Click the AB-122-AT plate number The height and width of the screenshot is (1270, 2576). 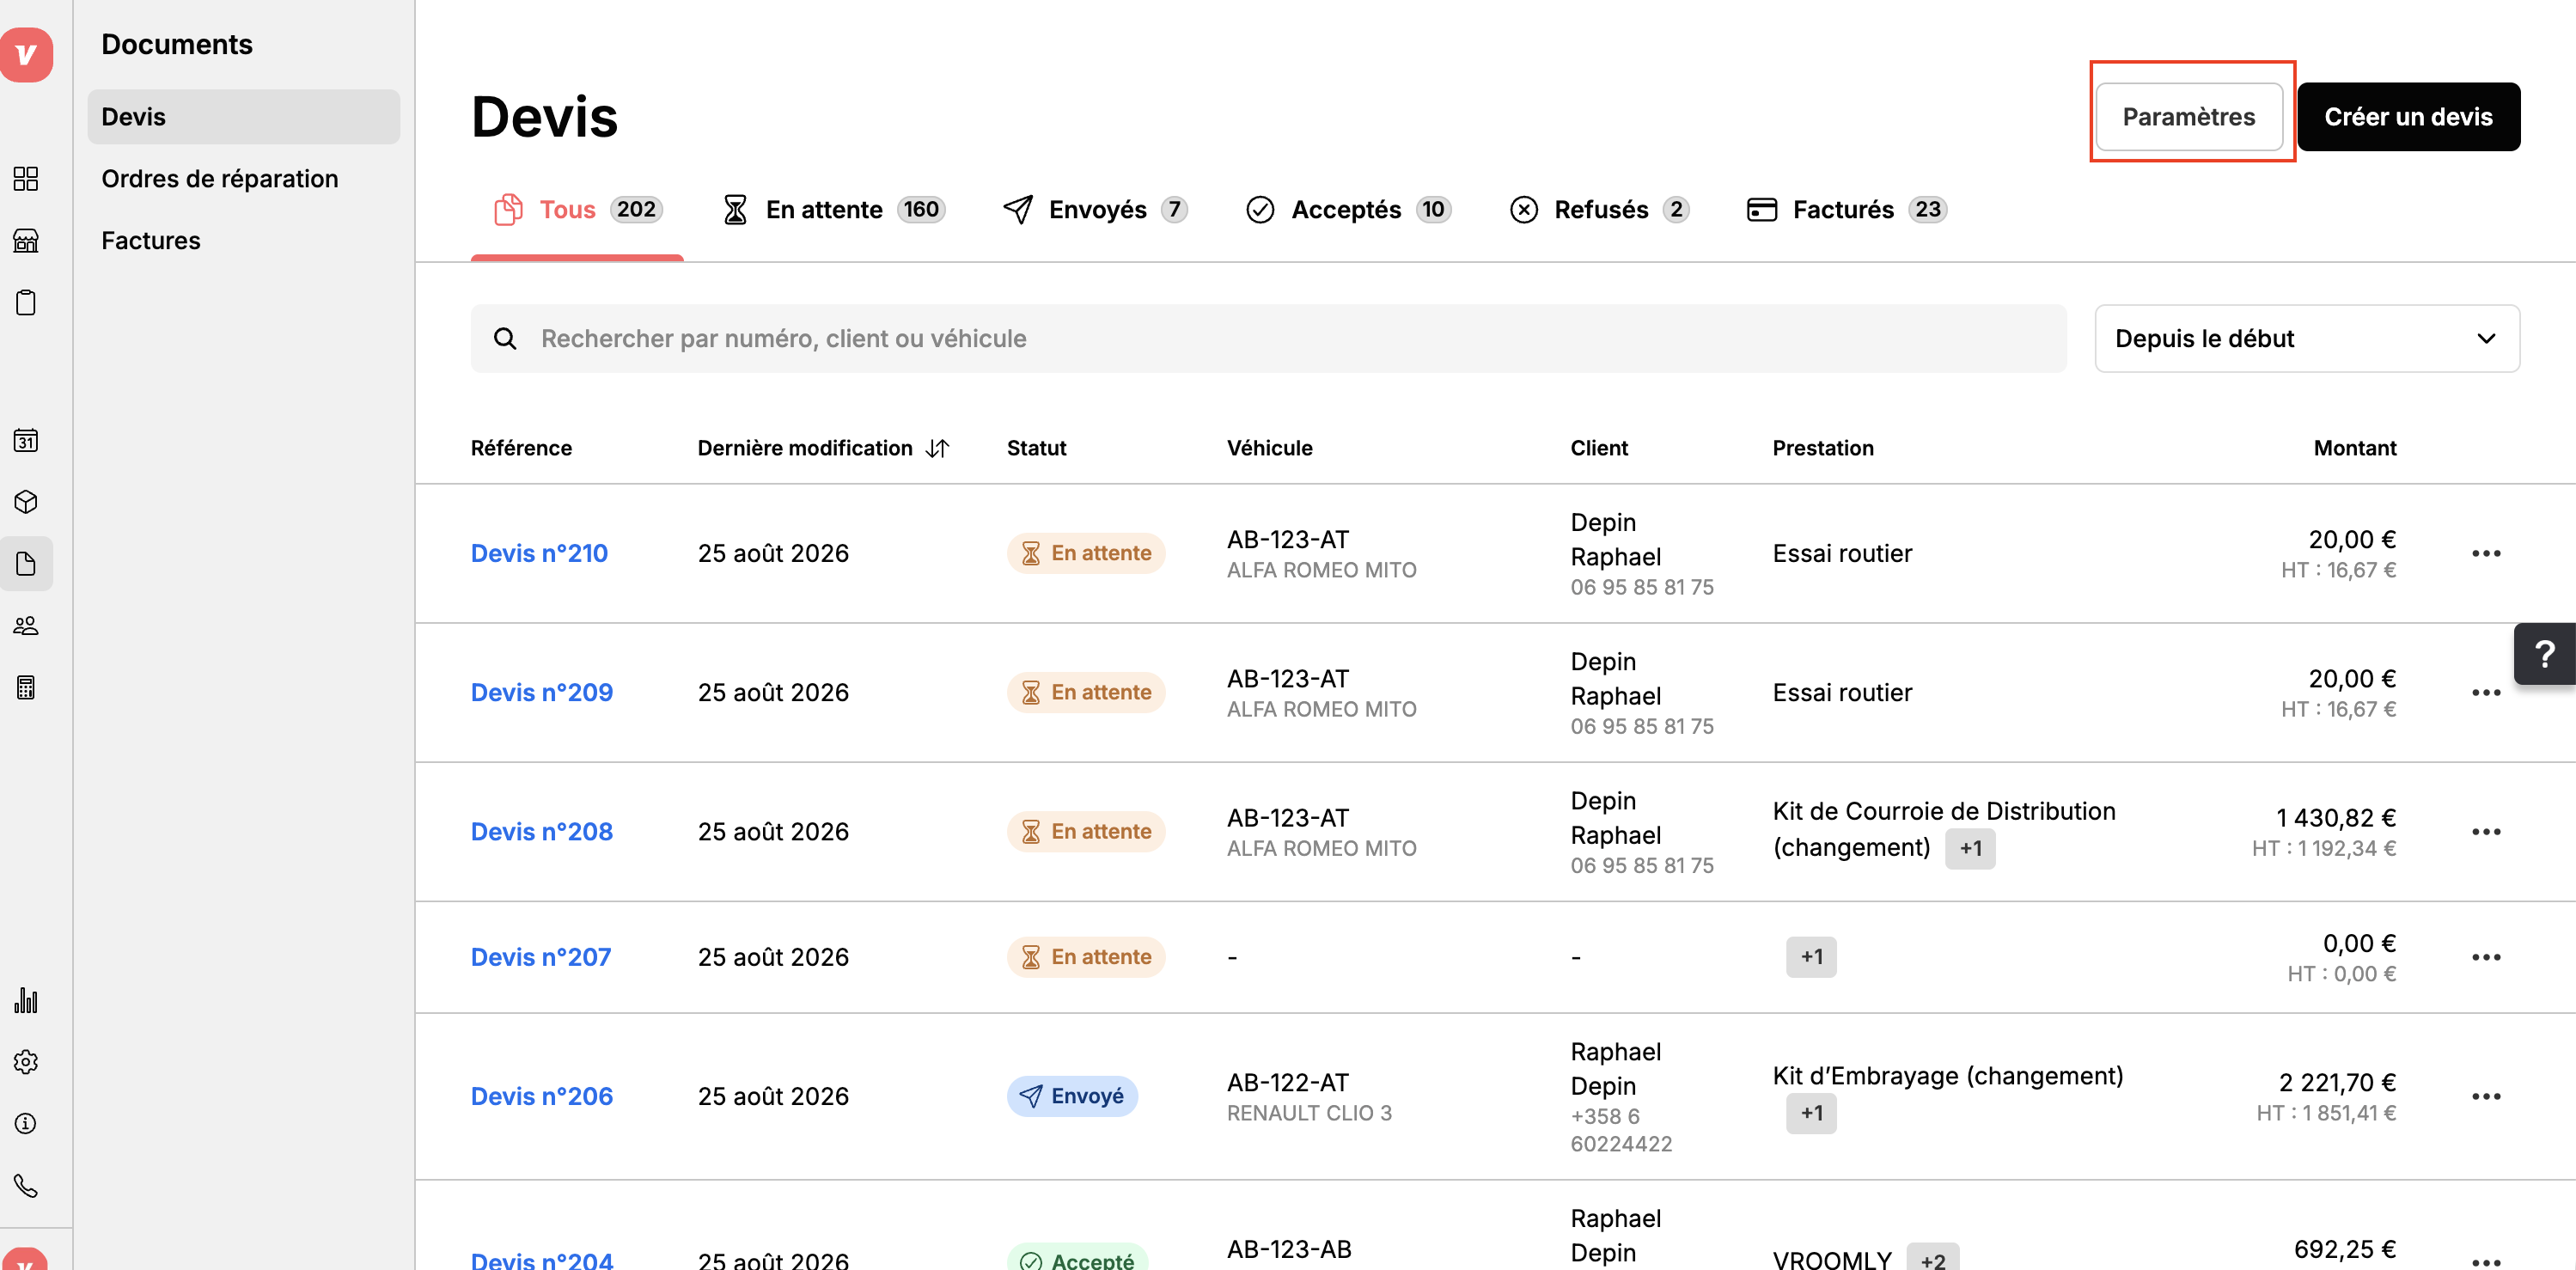click(x=1288, y=1083)
